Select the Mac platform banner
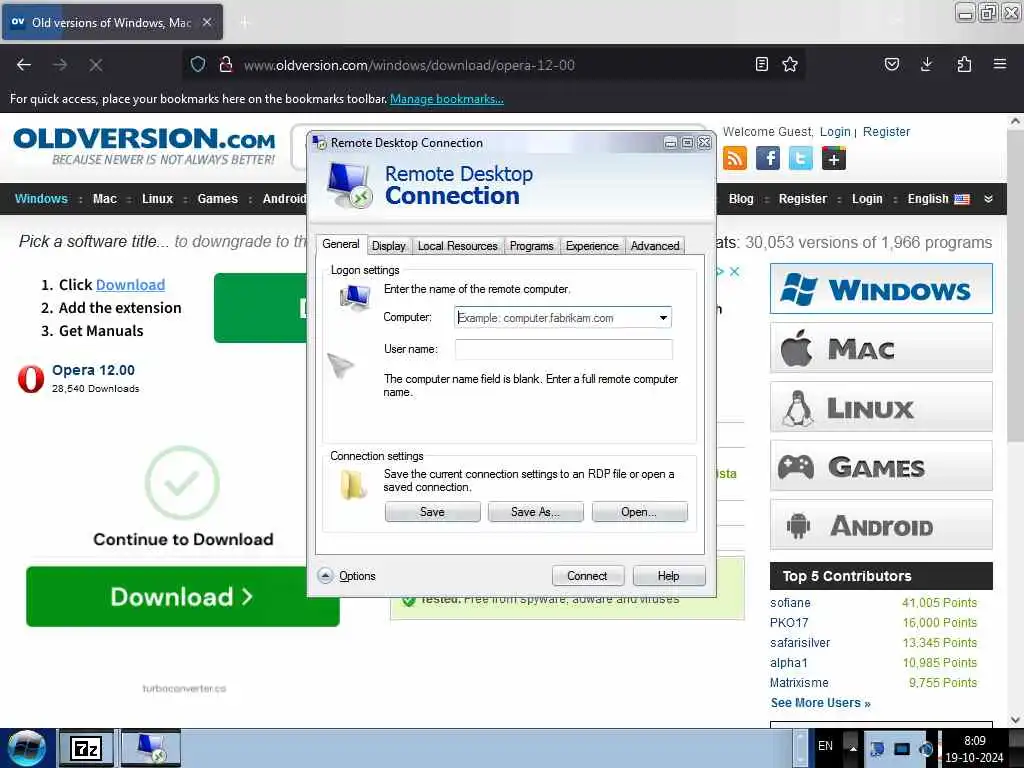This screenshot has height=768, width=1024. click(881, 348)
